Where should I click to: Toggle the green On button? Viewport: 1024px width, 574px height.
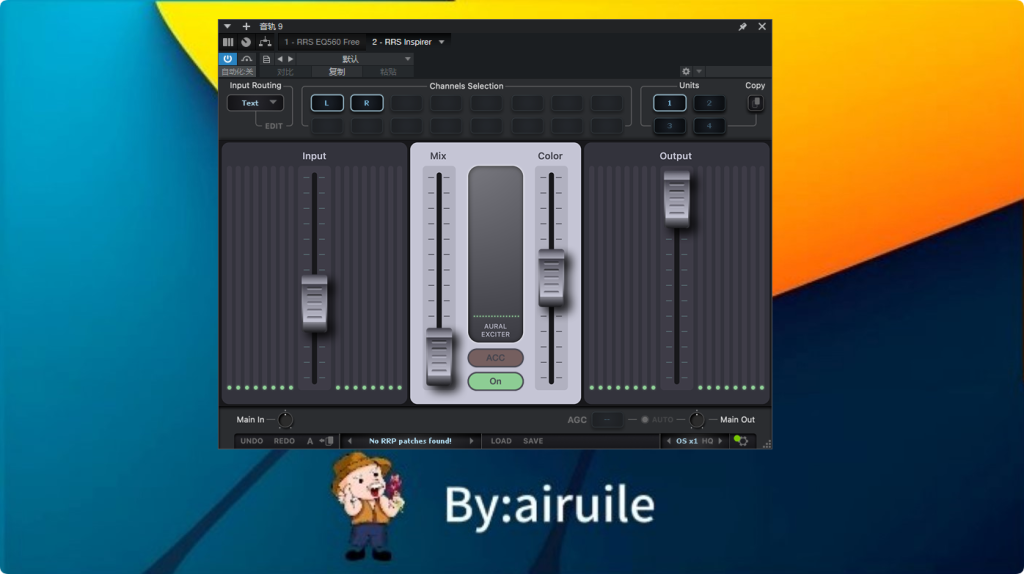pos(496,381)
